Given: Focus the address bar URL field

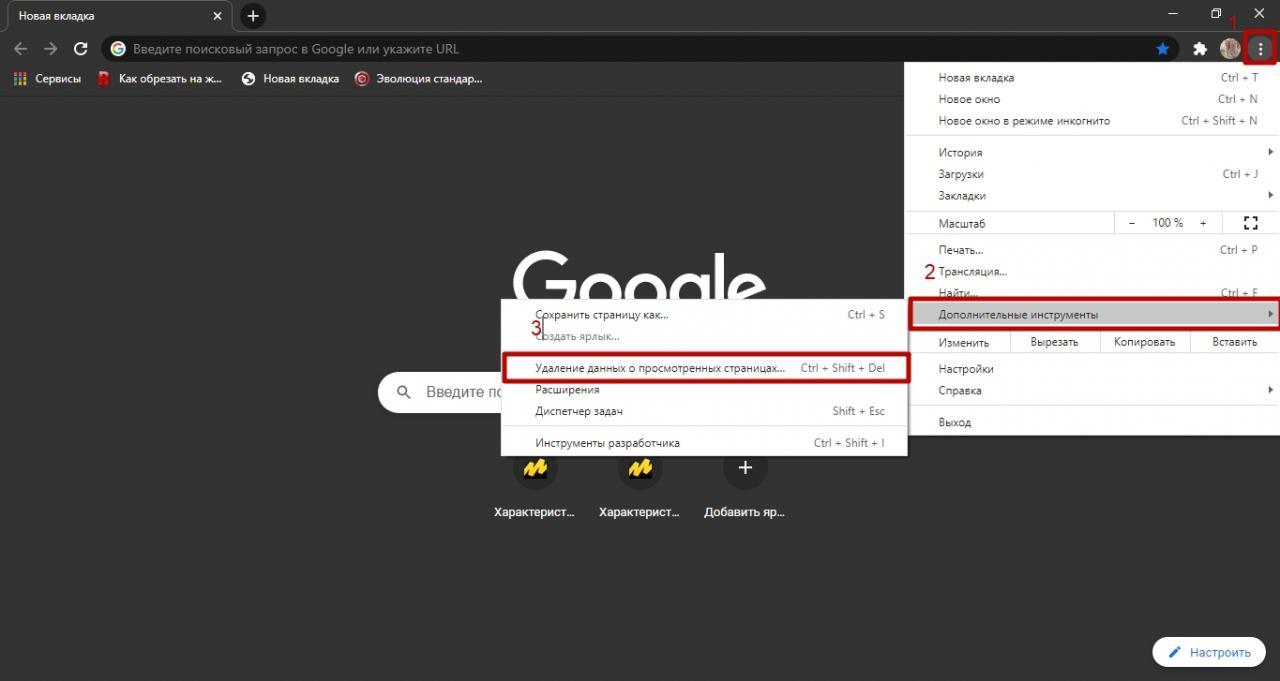Looking at the screenshot, I should point(640,49).
